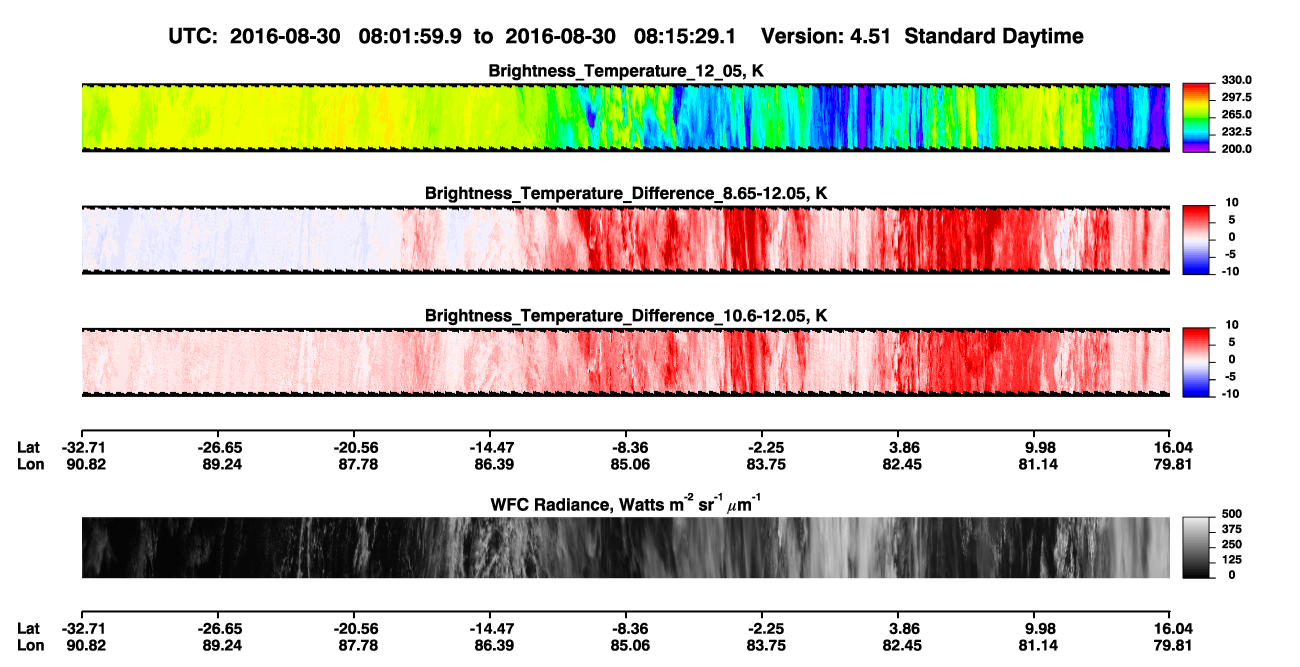This screenshot has width=1300, height=667.
Task: Click the -10 label of 10.6-12.05 color bar
Action: click(x=1231, y=394)
